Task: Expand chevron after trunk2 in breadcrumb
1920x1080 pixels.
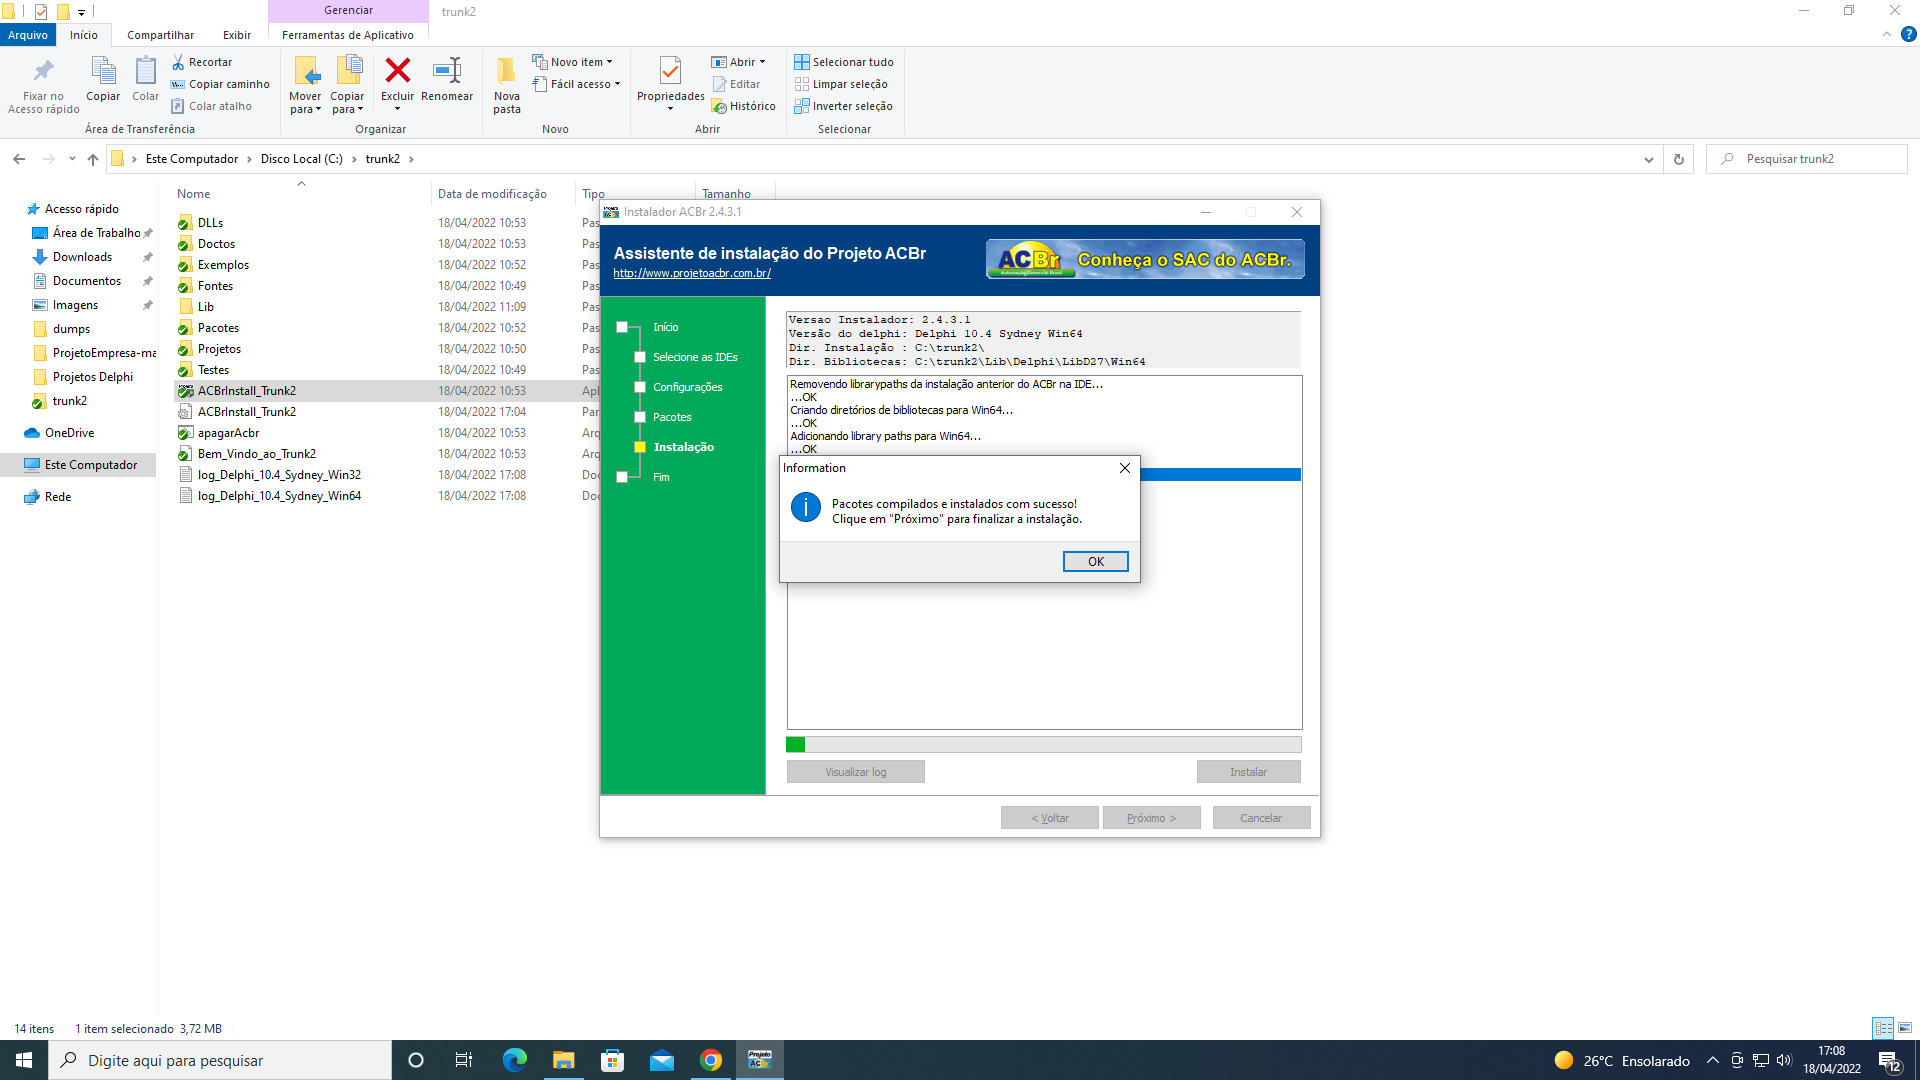Action: click(410, 159)
